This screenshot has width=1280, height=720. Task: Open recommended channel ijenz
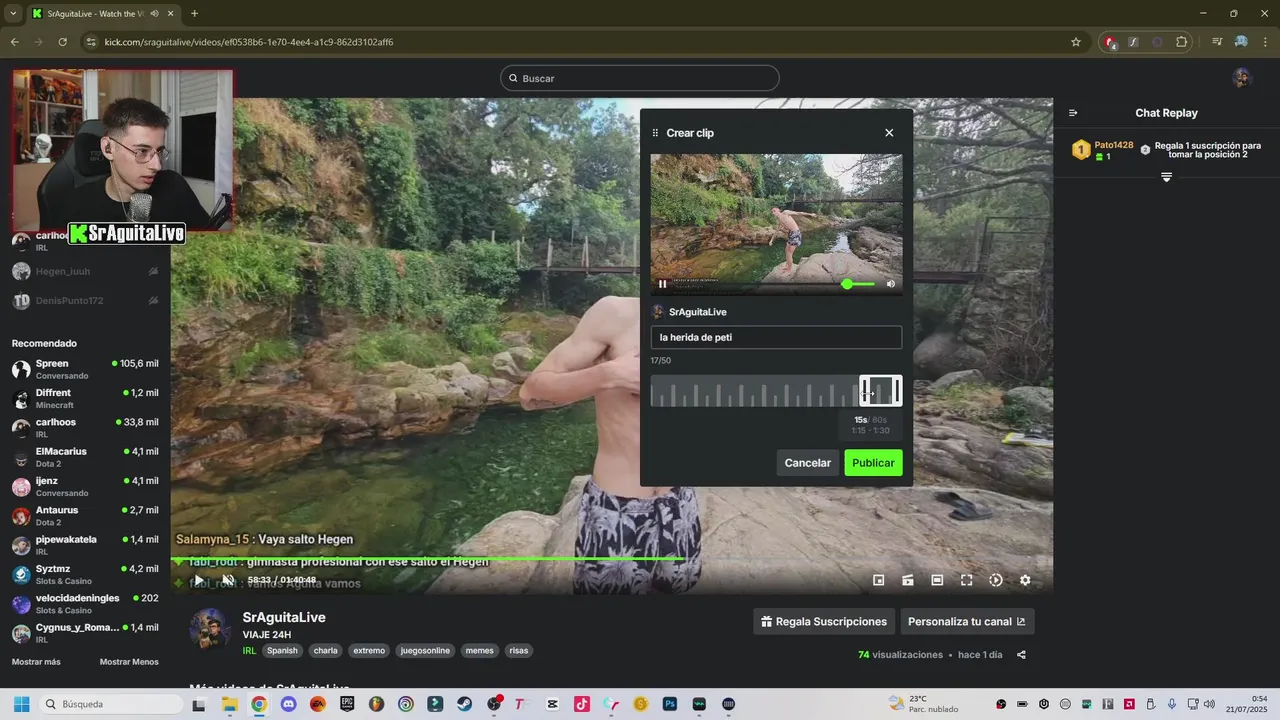coord(85,486)
